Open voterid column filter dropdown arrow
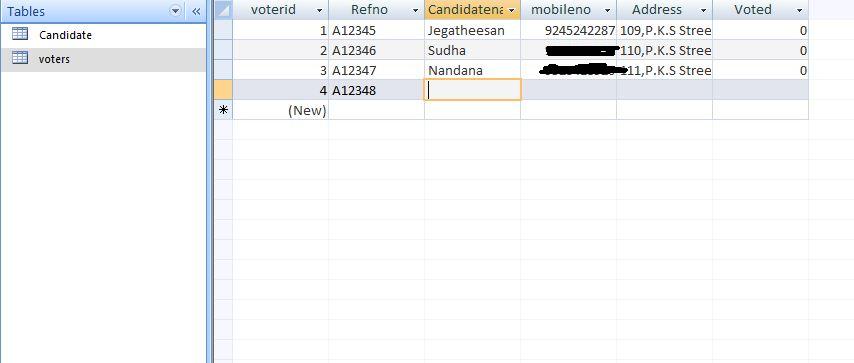 (x=319, y=10)
